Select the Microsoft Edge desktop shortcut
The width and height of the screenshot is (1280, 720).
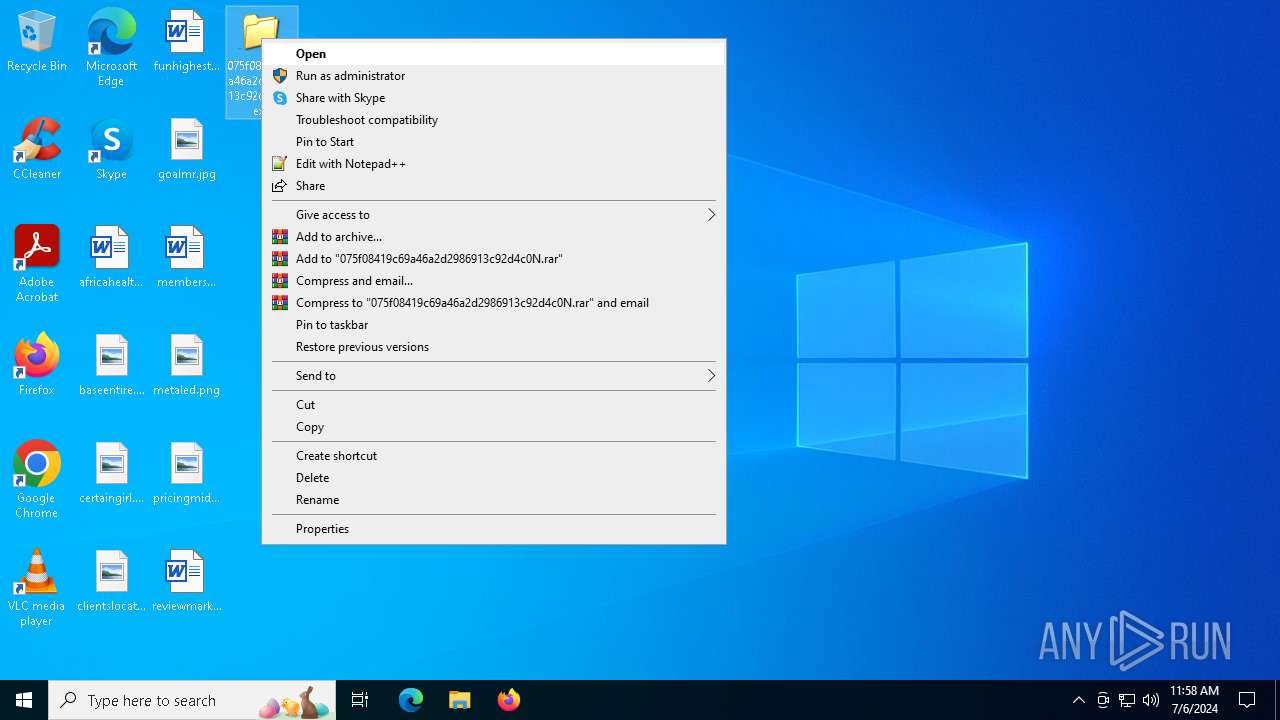click(111, 48)
